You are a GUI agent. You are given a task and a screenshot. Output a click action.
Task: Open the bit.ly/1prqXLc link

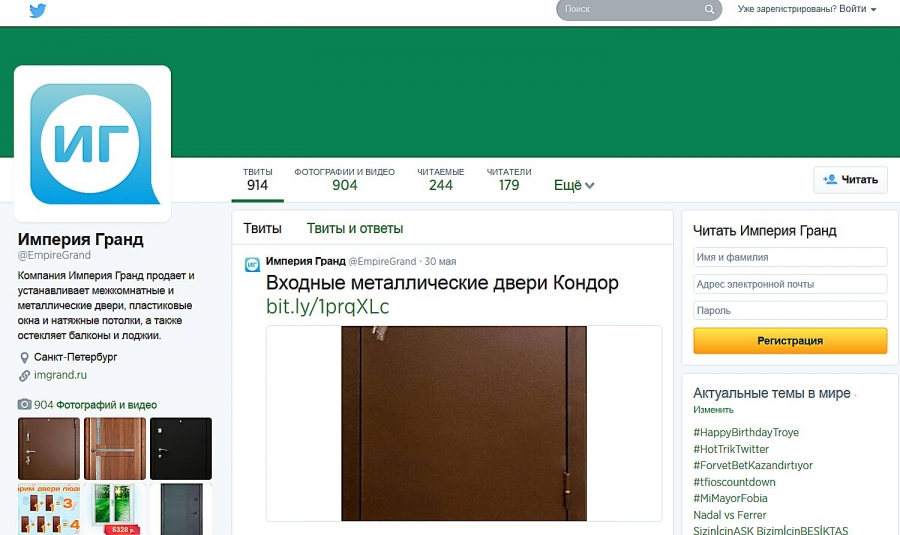coord(327,307)
